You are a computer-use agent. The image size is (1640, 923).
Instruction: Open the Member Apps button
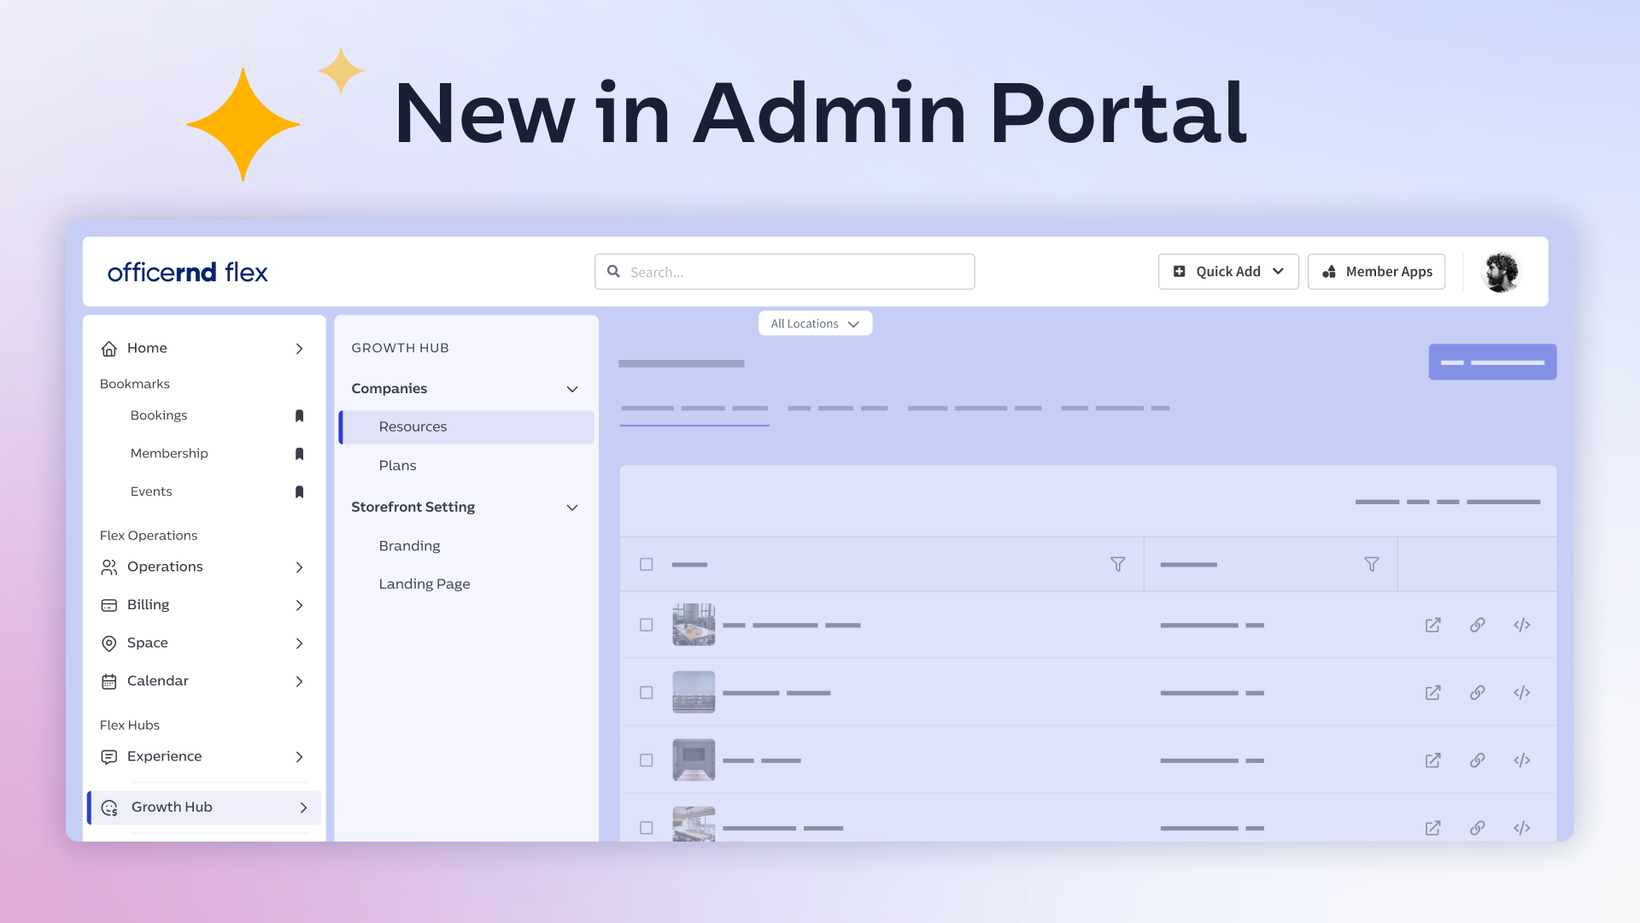pos(1376,272)
